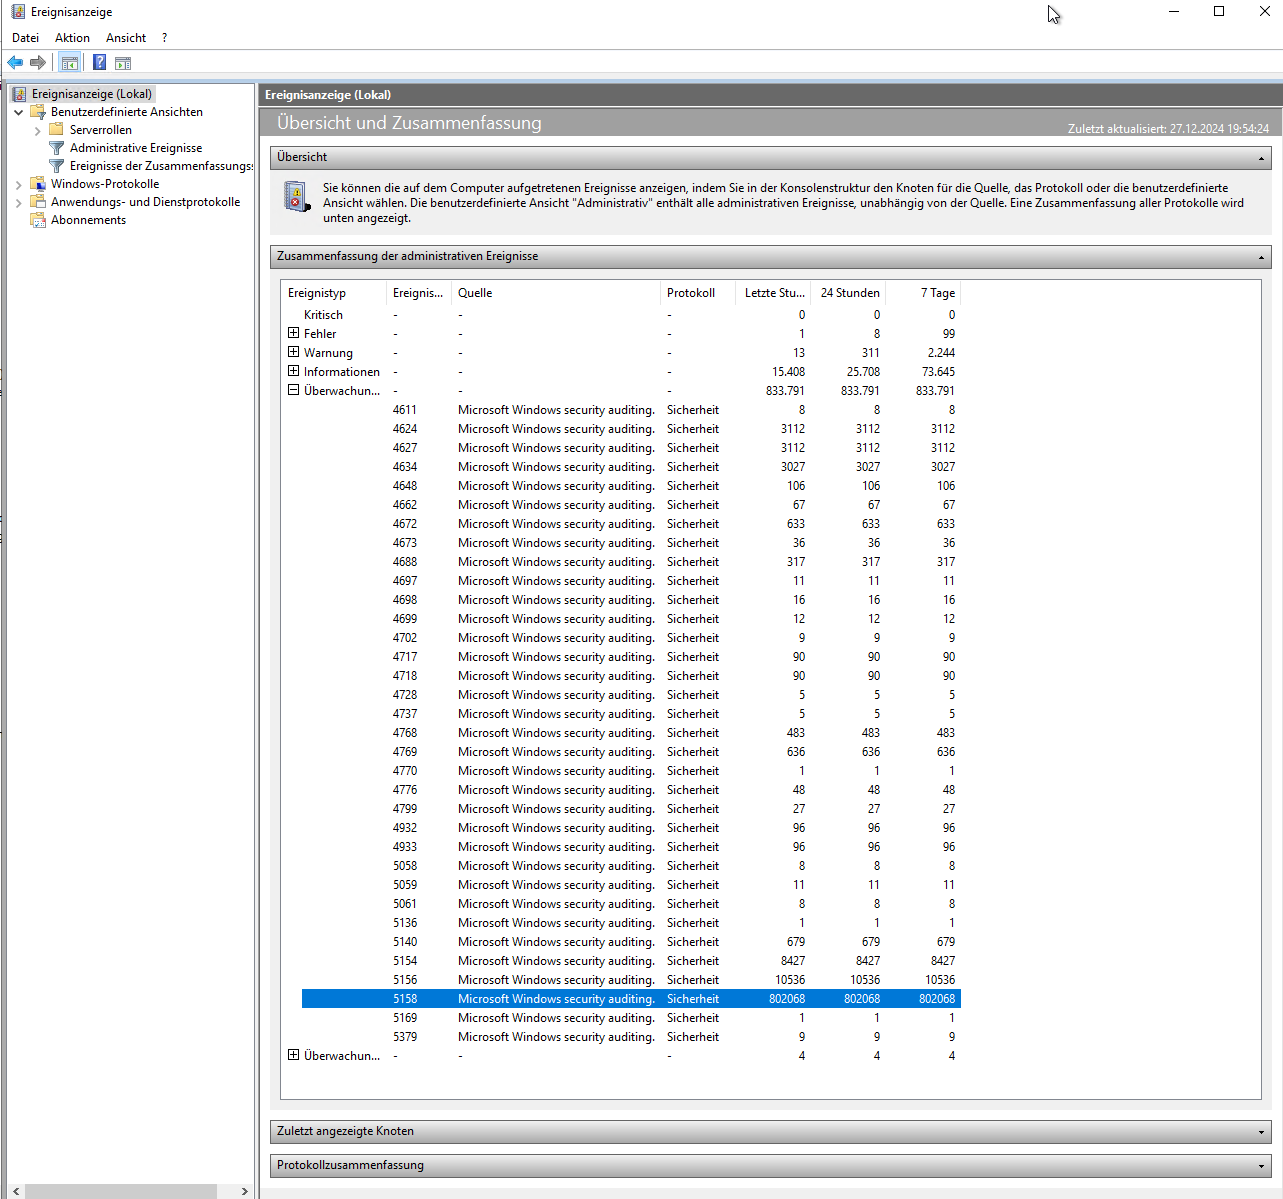
Task: Collapse the Übersicht section header arrow
Action: [1261, 158]
